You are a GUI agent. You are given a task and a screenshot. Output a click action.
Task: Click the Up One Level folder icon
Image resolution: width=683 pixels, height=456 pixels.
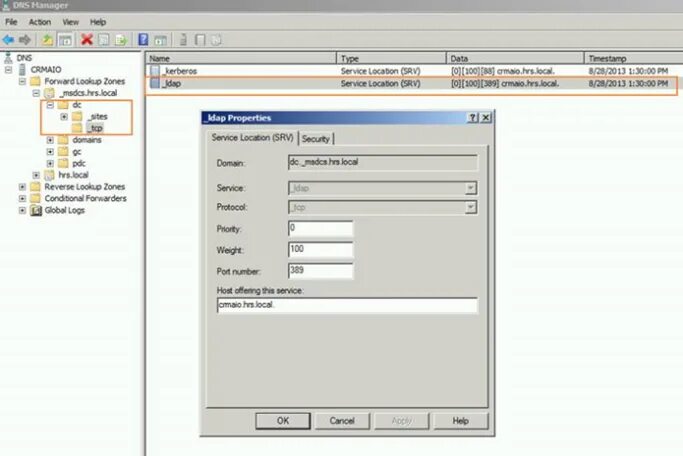coord(47,40)
